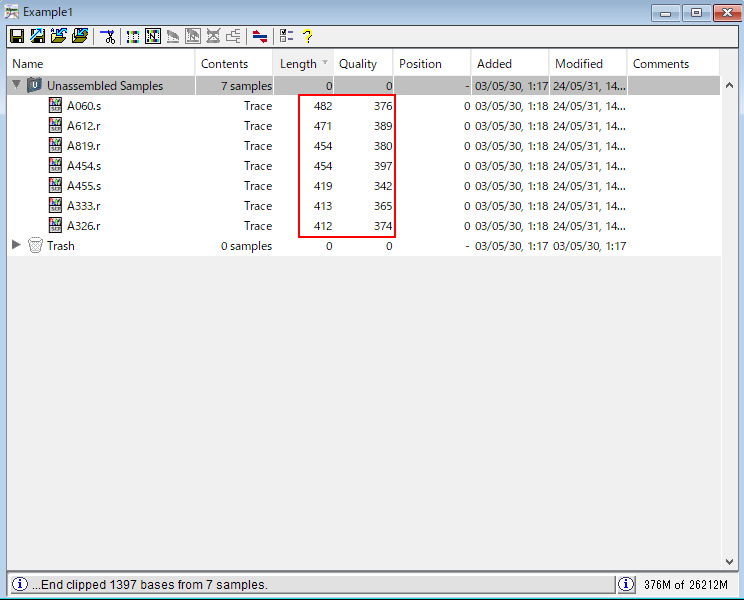Click quality value 389 for A612.r
This screenshot has width=744, height=600.
point(383,126)
